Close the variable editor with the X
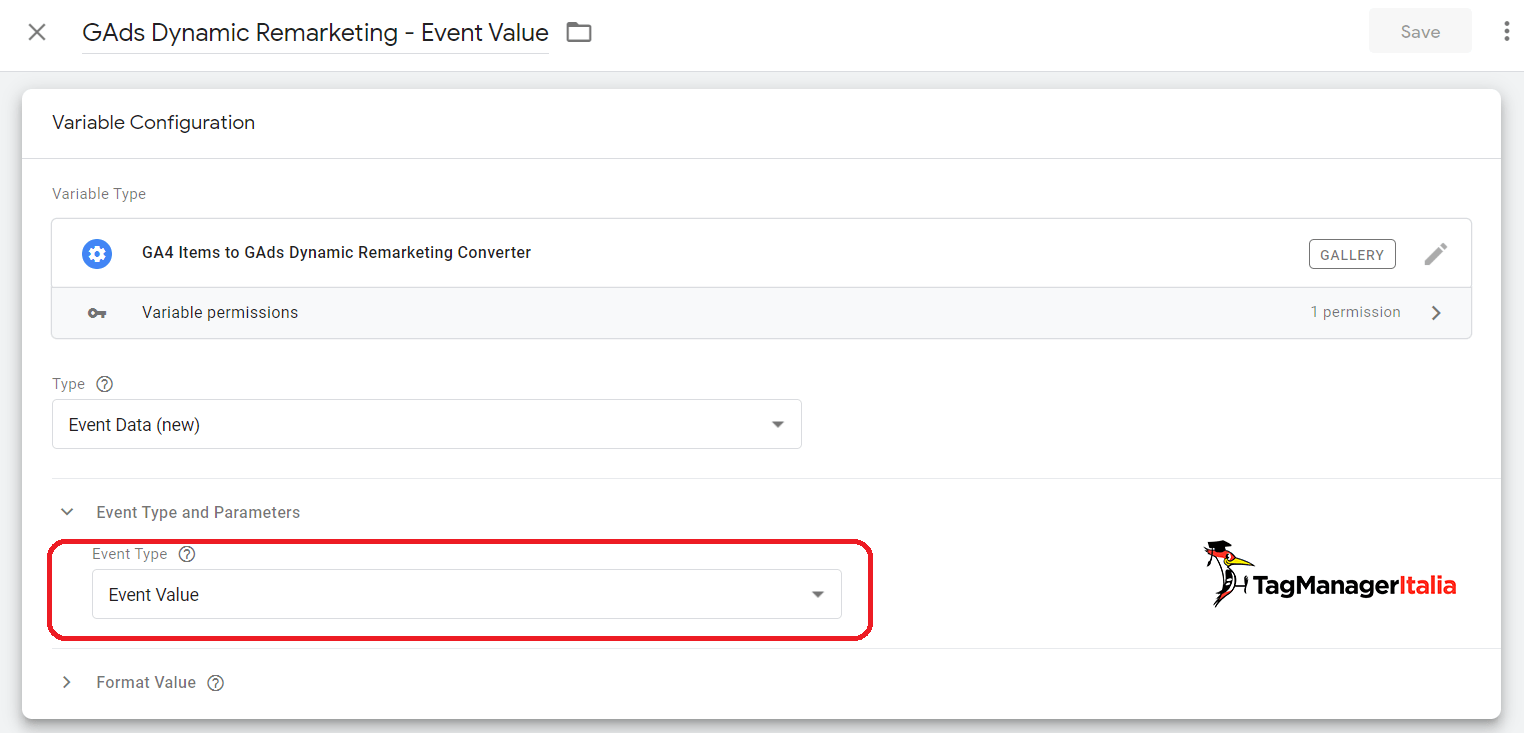Screen dimensions: 1524x733 point(37,31)
